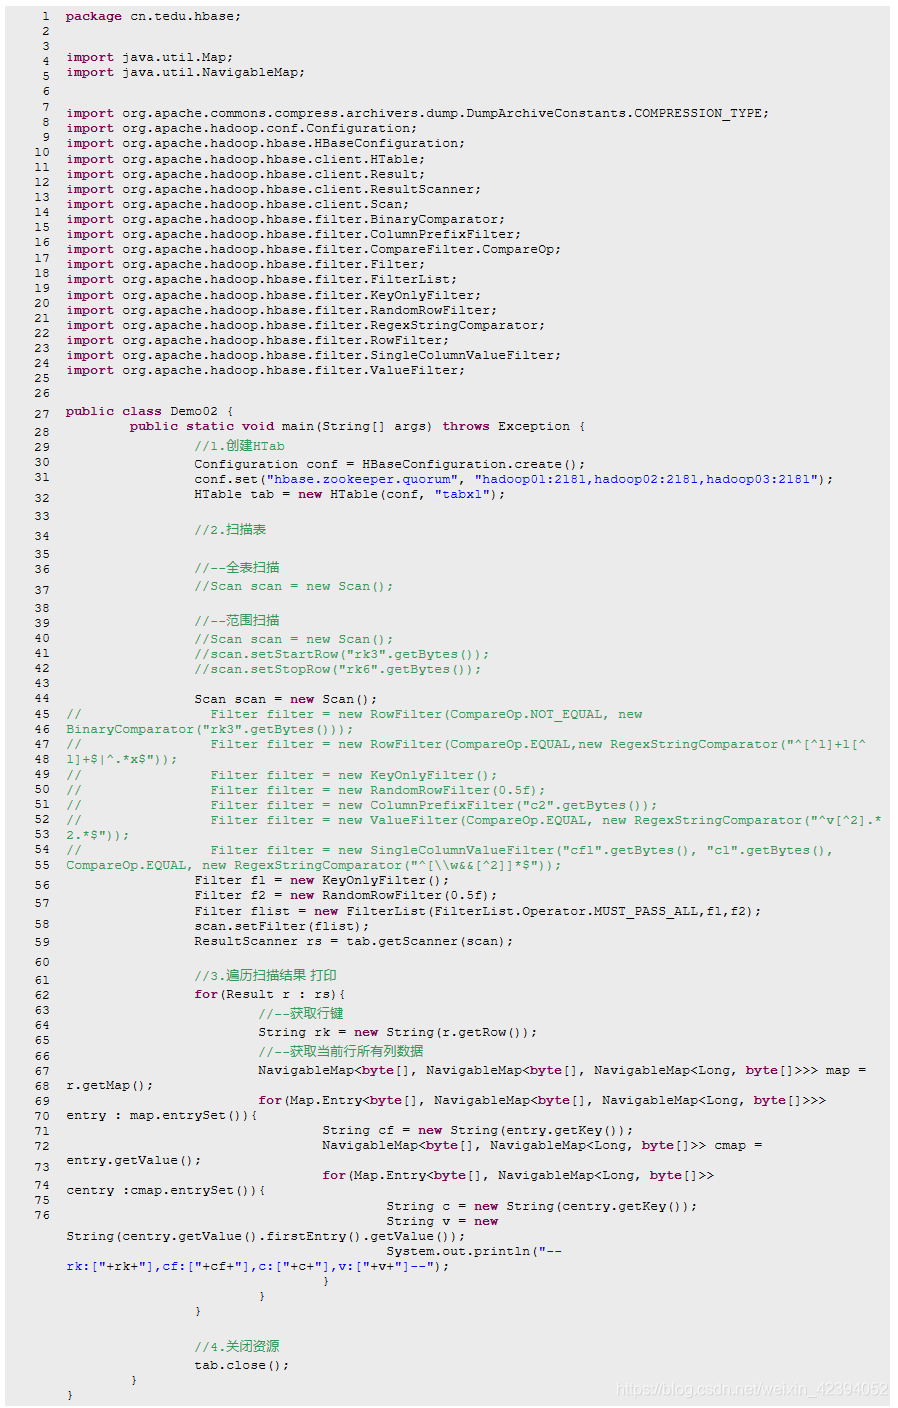898x1408 pixels.
Task: Click 'entry.getValue();' text
Action: tap(134, 1160)
